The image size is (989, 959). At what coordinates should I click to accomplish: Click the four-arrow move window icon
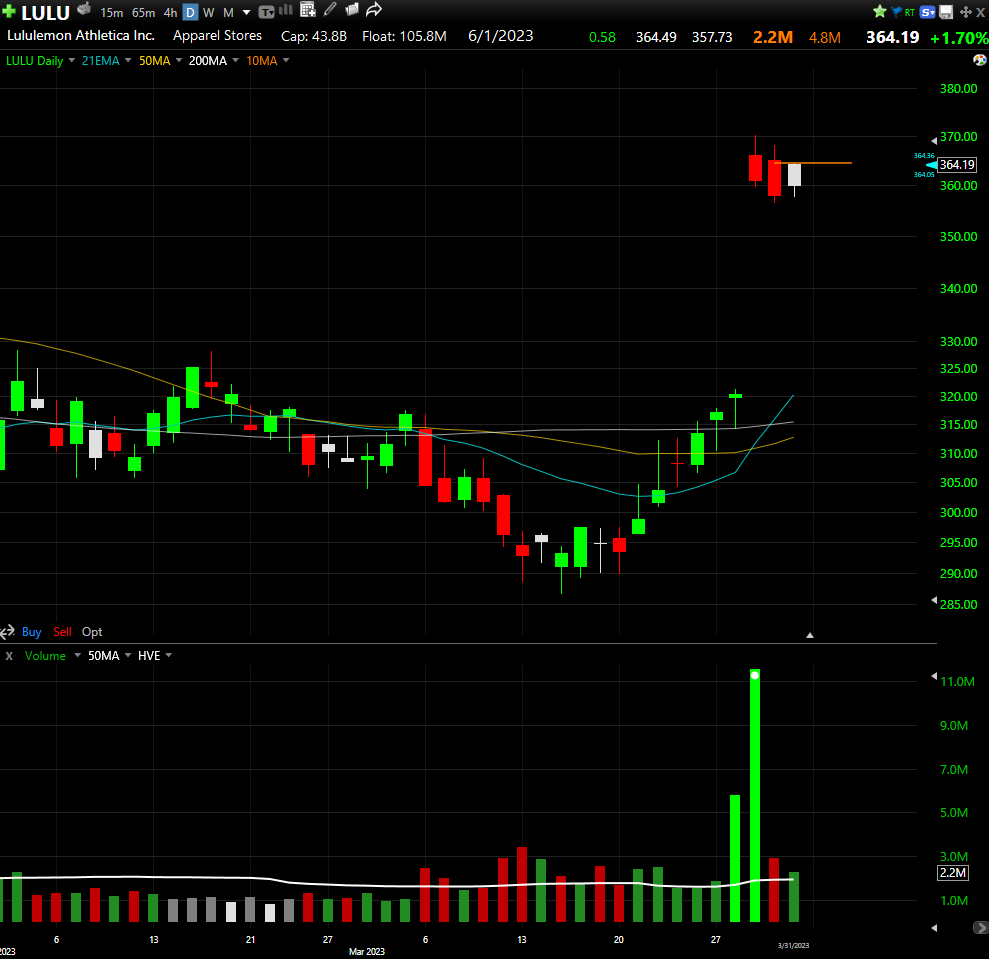click(x=965, y=12)
